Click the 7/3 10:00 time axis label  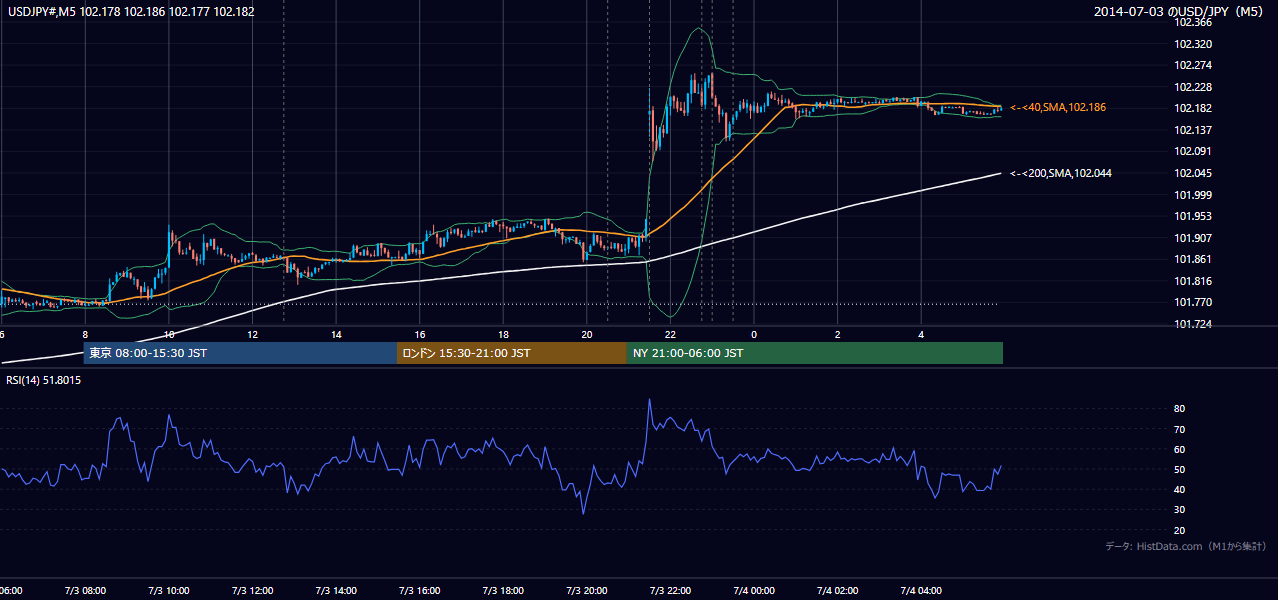coord(169,590)
